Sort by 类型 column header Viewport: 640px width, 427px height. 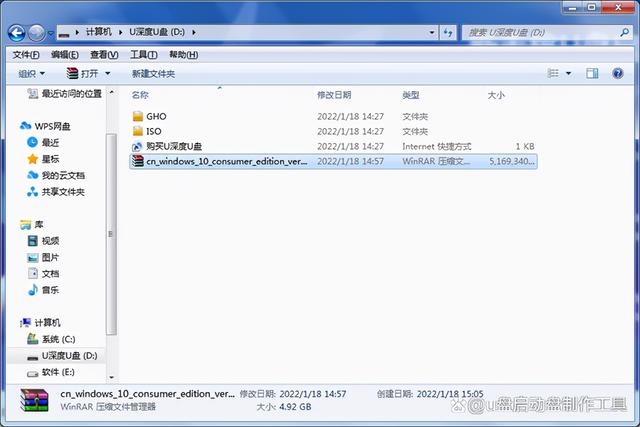tap(411, 95)
